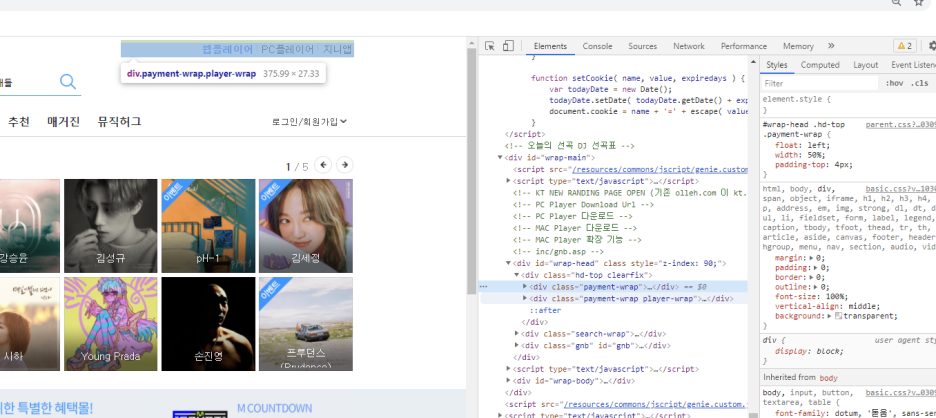Screen dimensions: 936x418
Task: Expand the div id="gnb" node
Action: click(517, 346)
